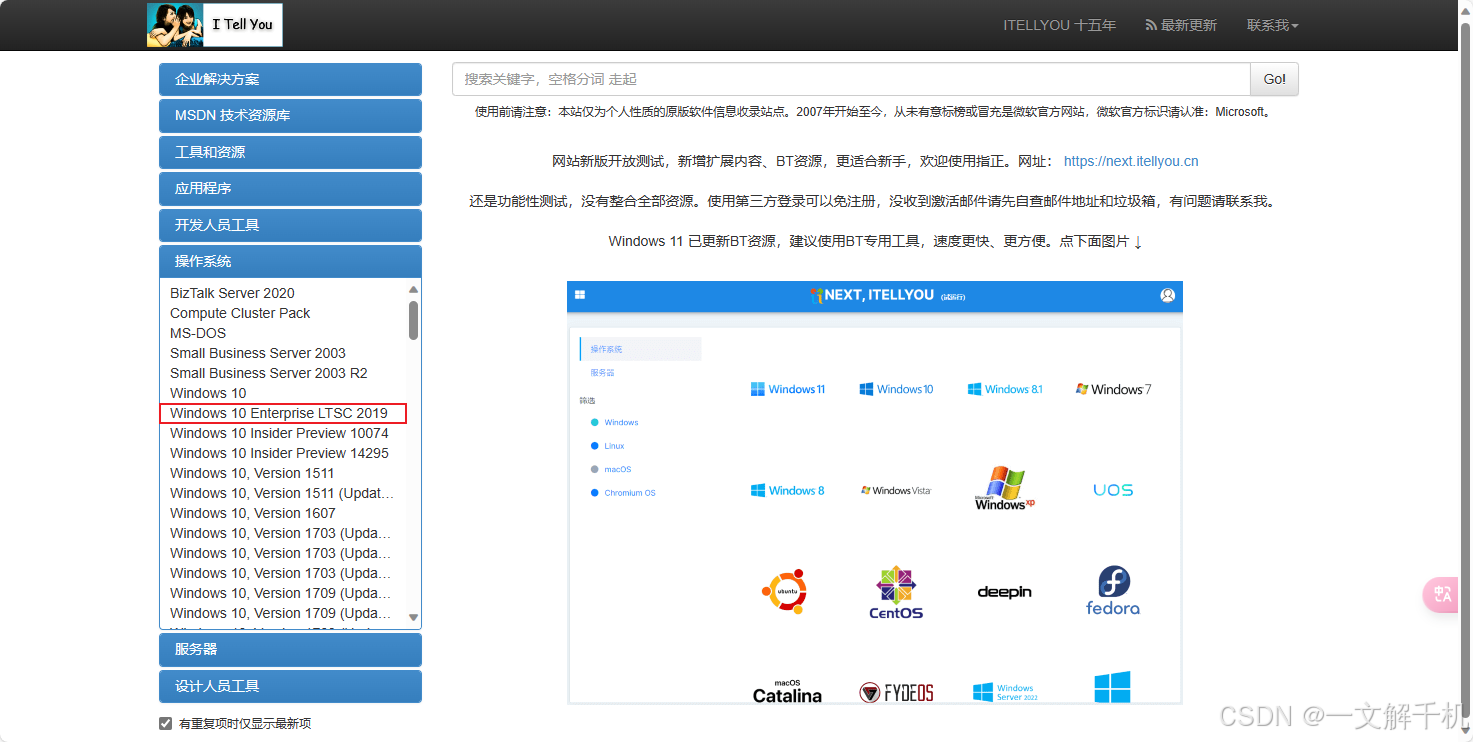Expand the 服务器 sidebar category
The image size is (1473, 742).
290,649
